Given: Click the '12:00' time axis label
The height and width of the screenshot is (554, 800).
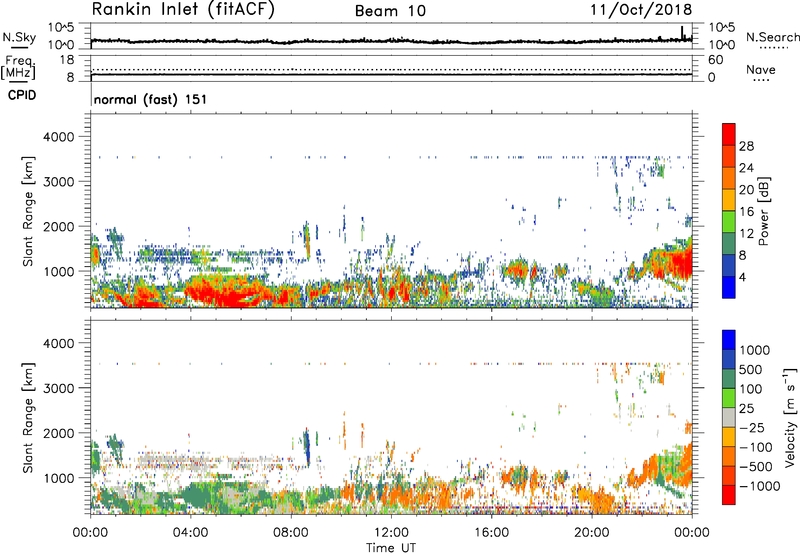Looking at the screenshot, I should tap(391, 533).
